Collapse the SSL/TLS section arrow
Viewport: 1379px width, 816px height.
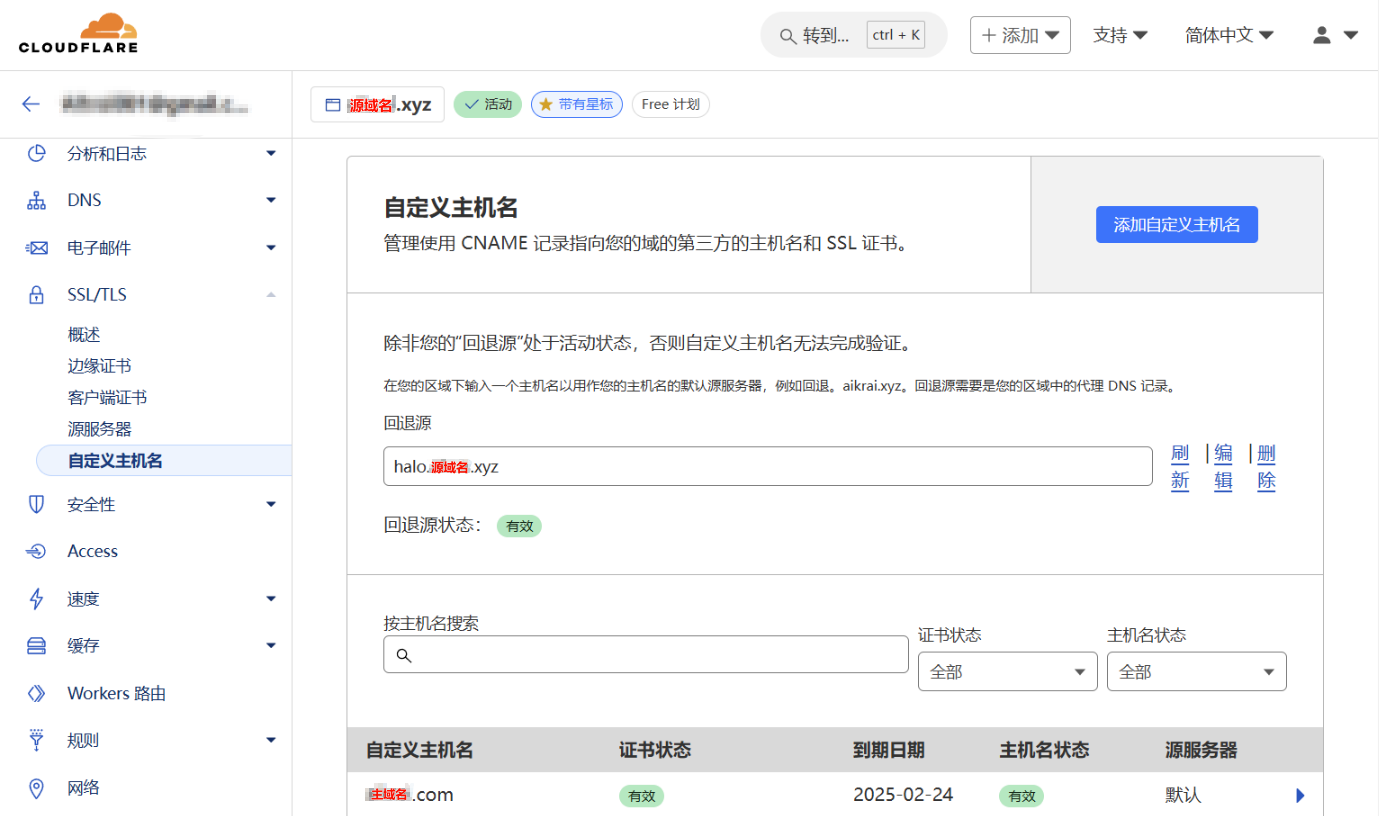coord(271,295)
